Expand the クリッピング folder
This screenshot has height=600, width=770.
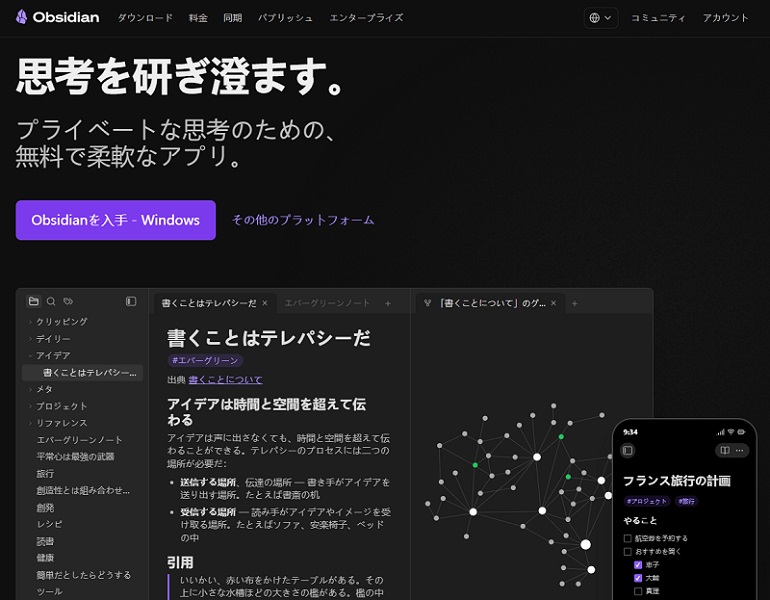[31, 322]
